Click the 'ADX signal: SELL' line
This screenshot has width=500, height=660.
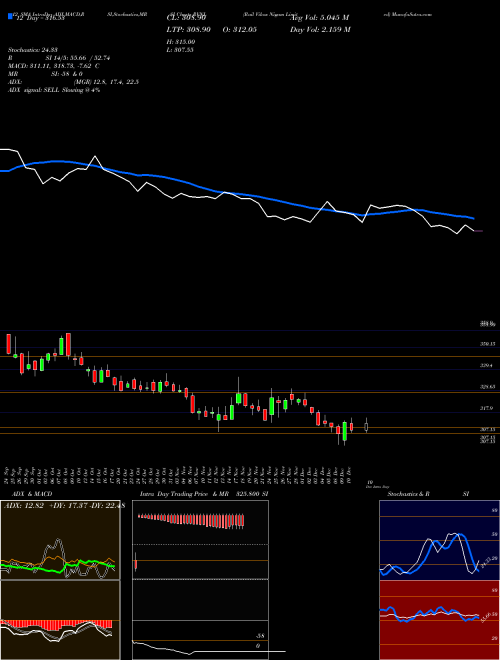(x=54, y=90)
